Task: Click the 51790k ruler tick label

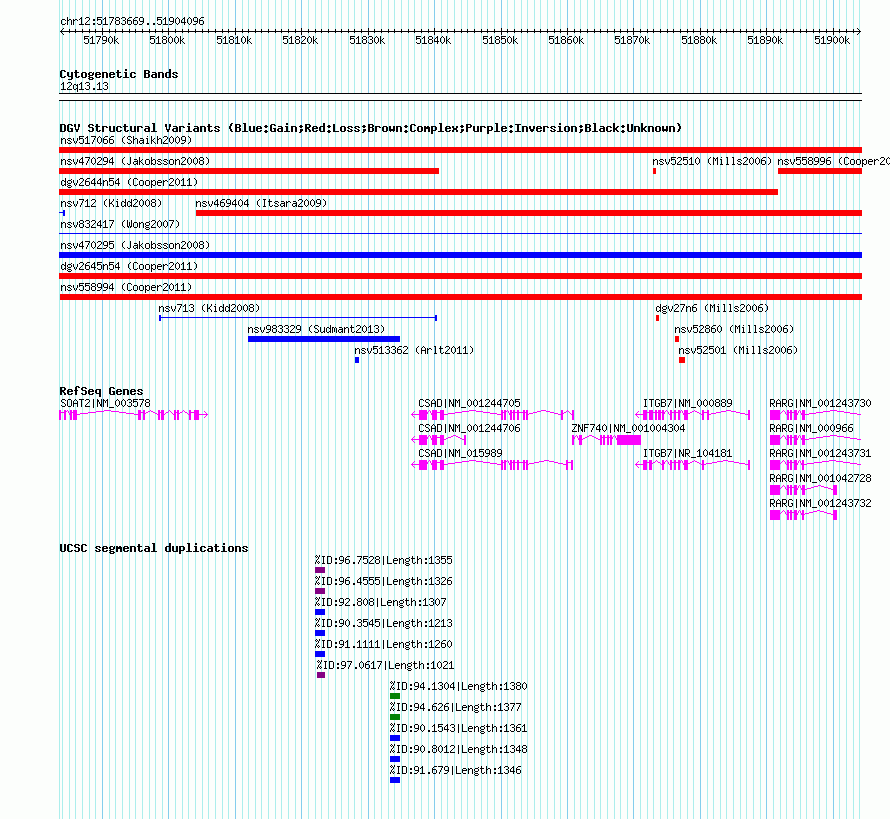Action: pos(101,40)
